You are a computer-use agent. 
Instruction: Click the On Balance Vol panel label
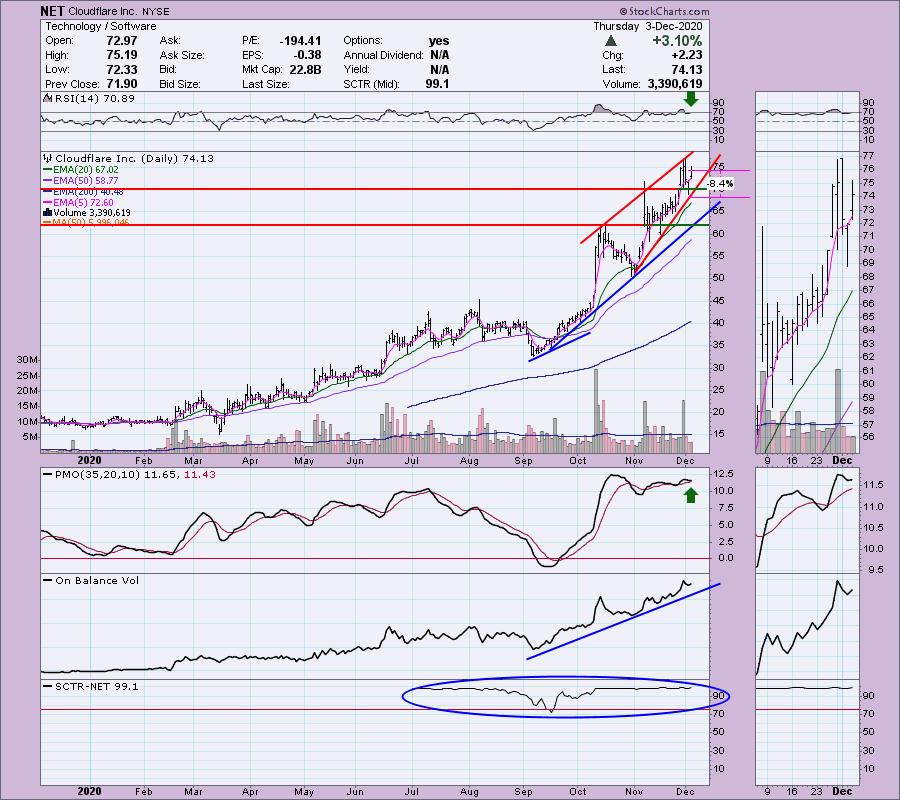[97, 581]
